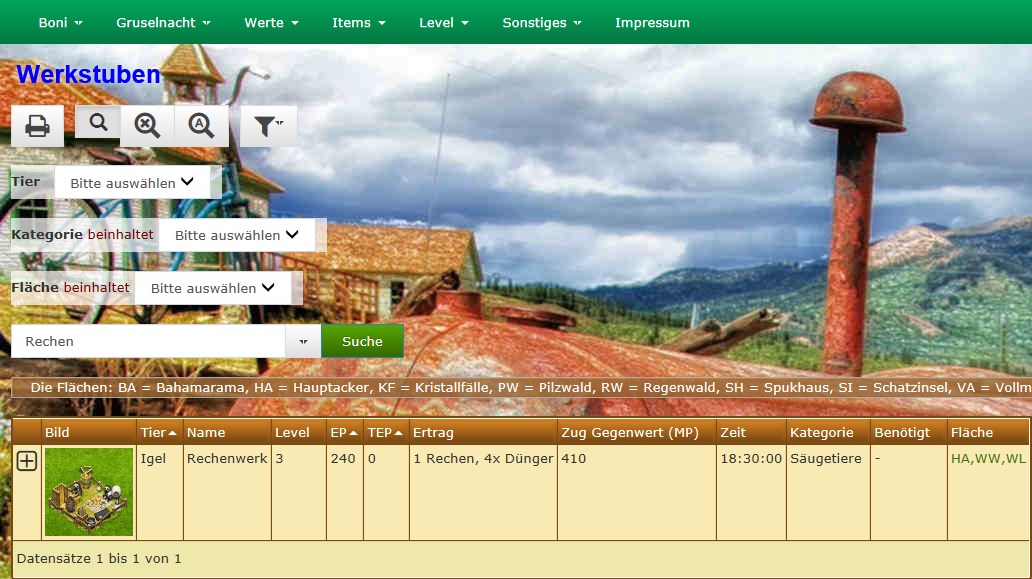Open the Boni menu
This screenshot has height=579, width=1032.
[x=61, y=22]
